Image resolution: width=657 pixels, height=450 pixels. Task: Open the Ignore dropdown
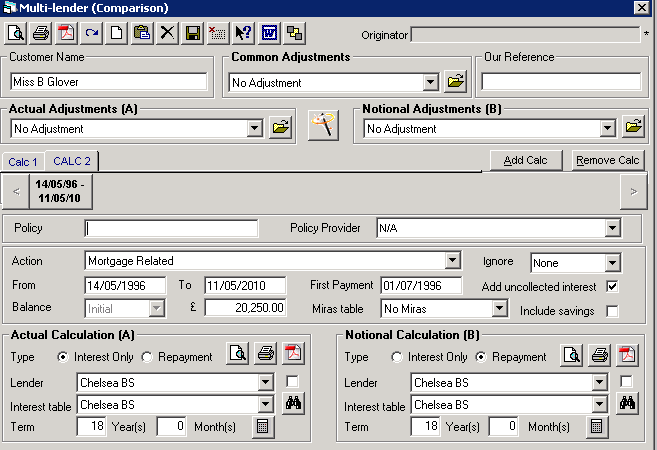612,263
